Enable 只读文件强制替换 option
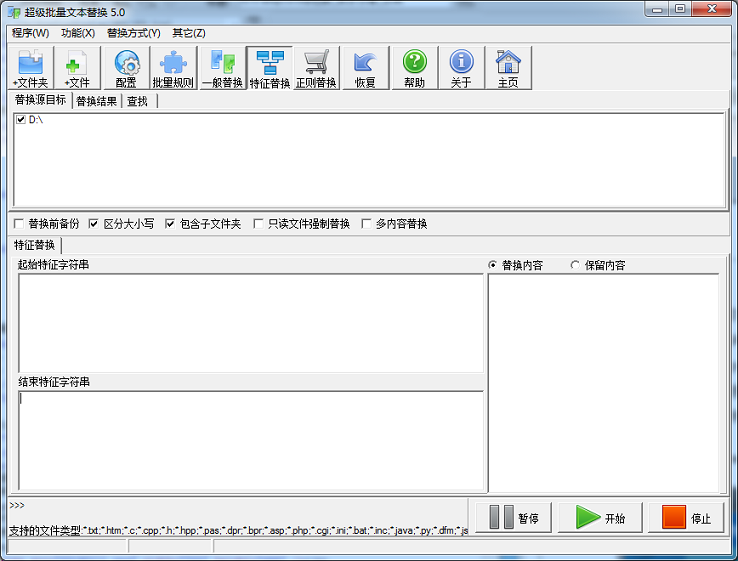738x561 pixels. 258,224
